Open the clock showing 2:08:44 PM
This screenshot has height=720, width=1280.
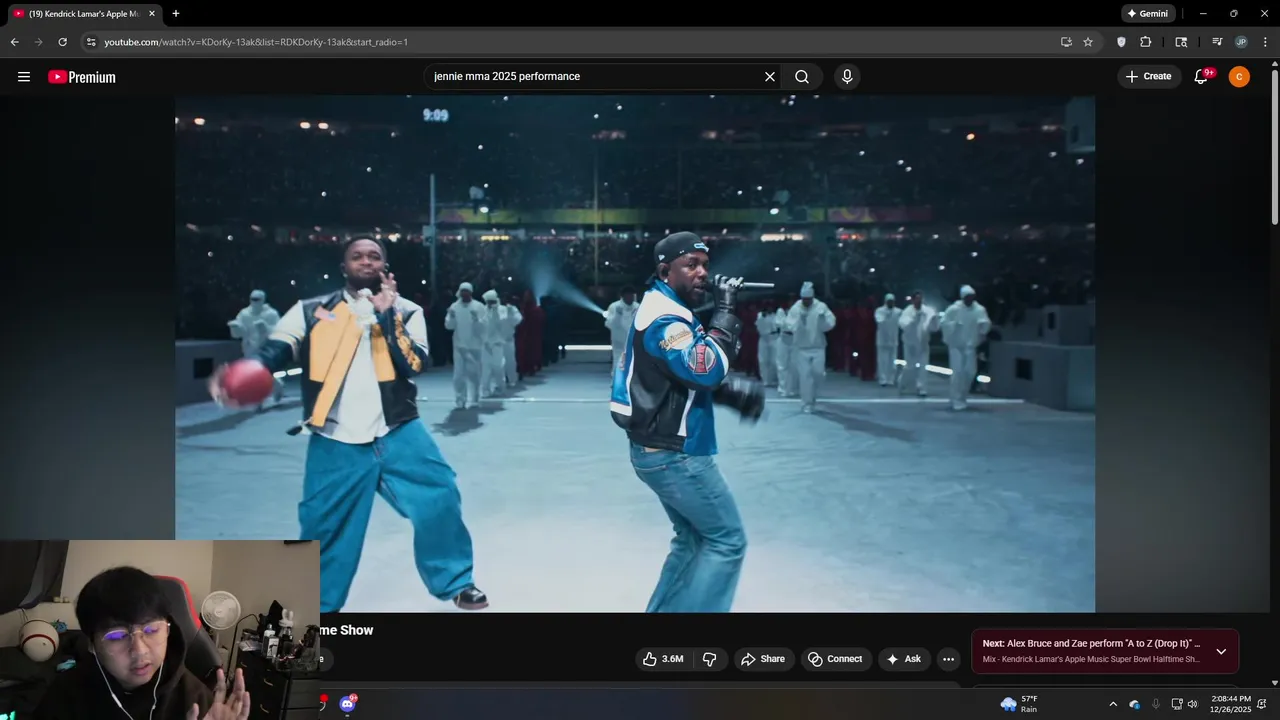click(x=1230, y=704)
